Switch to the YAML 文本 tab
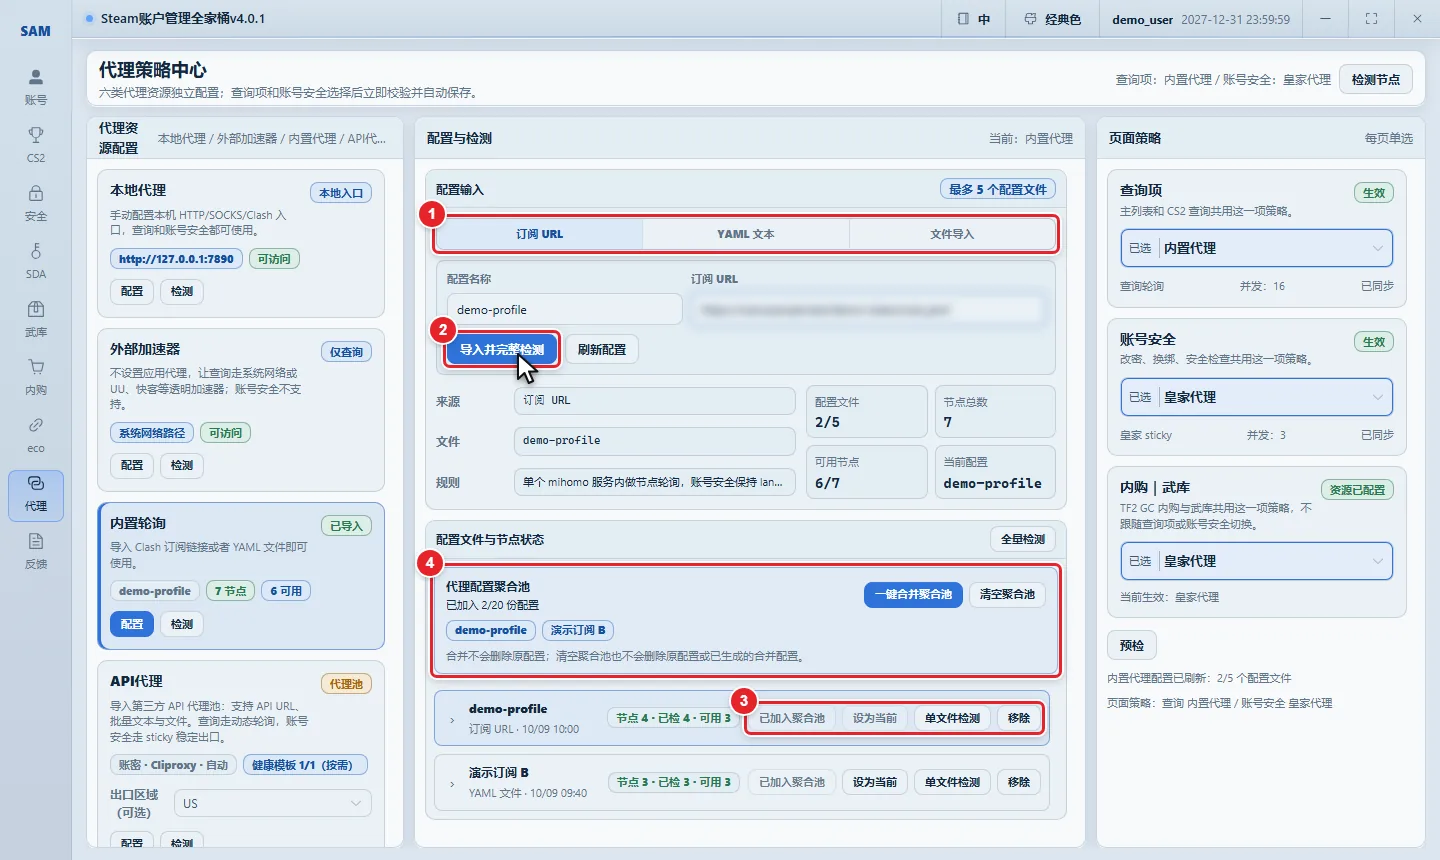 (746, 234)
